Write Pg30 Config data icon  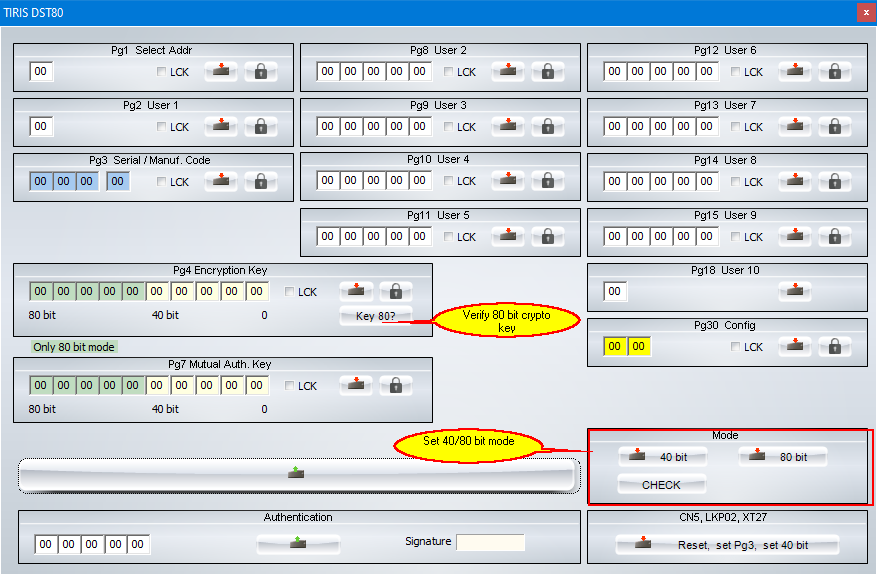(795, 346)
